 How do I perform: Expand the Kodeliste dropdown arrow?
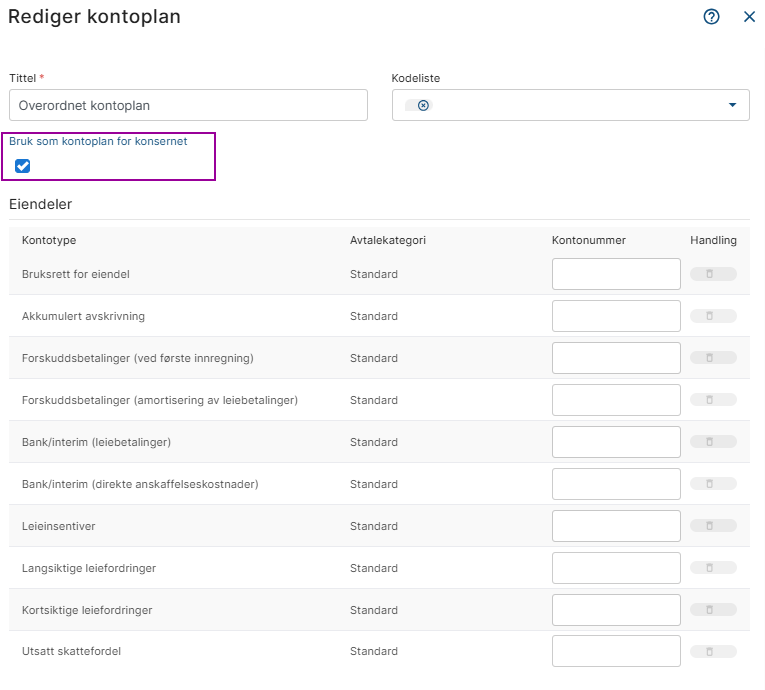pos(732,105)
